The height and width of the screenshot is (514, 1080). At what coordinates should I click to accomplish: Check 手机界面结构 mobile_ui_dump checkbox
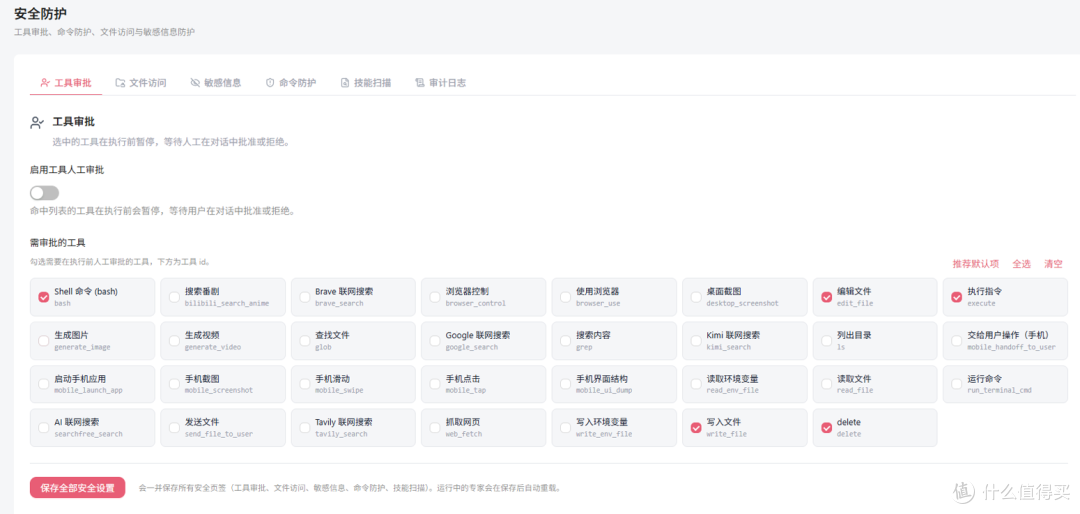[565, 384]
